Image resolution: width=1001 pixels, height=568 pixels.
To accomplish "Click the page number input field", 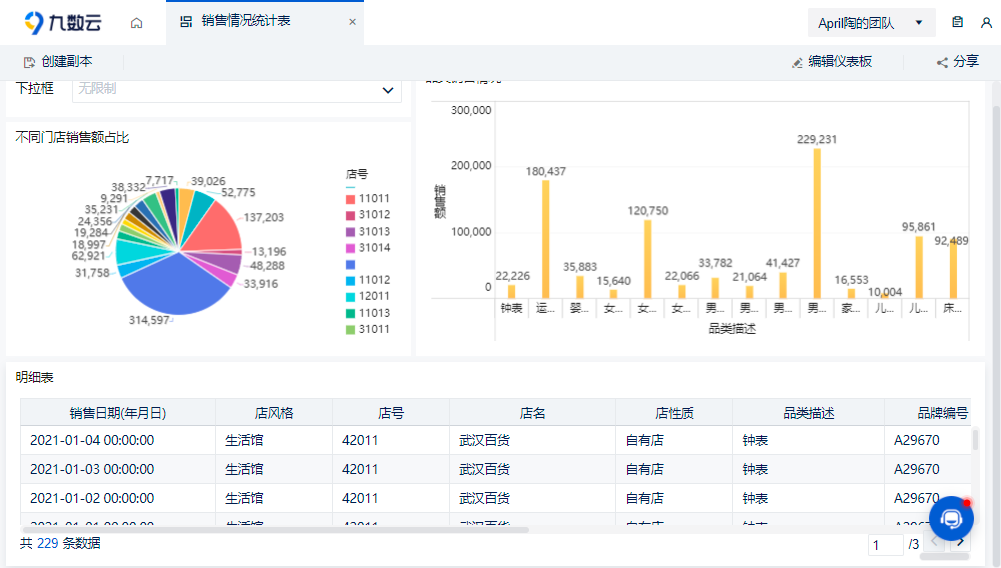I will tap(886, 545).
